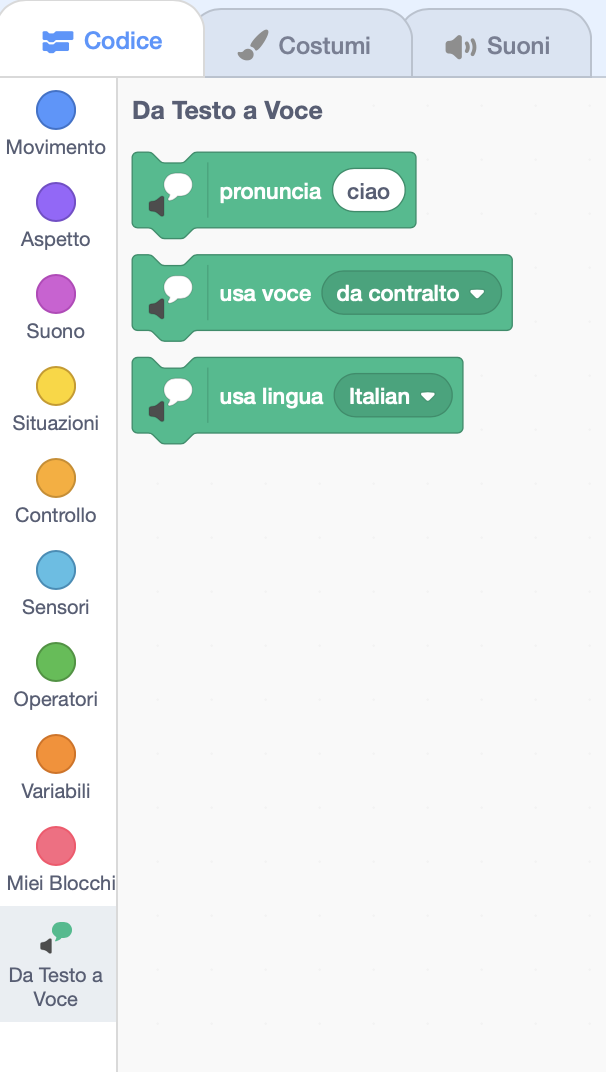This screenshot has height=1072, width=606.
Task: Open the Italian language dropdown
Action: [x=393, y=396]
